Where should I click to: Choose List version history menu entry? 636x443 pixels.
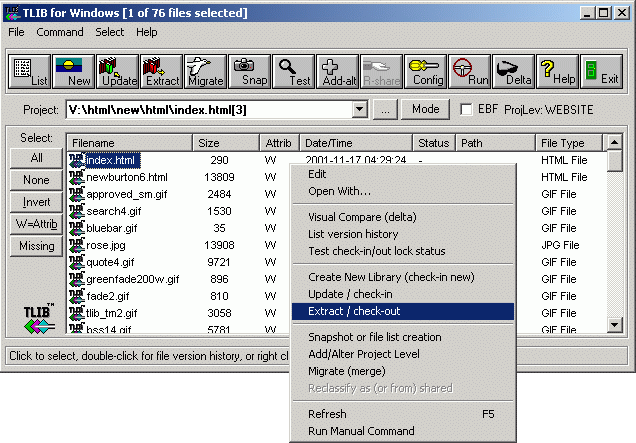(403, 234)
